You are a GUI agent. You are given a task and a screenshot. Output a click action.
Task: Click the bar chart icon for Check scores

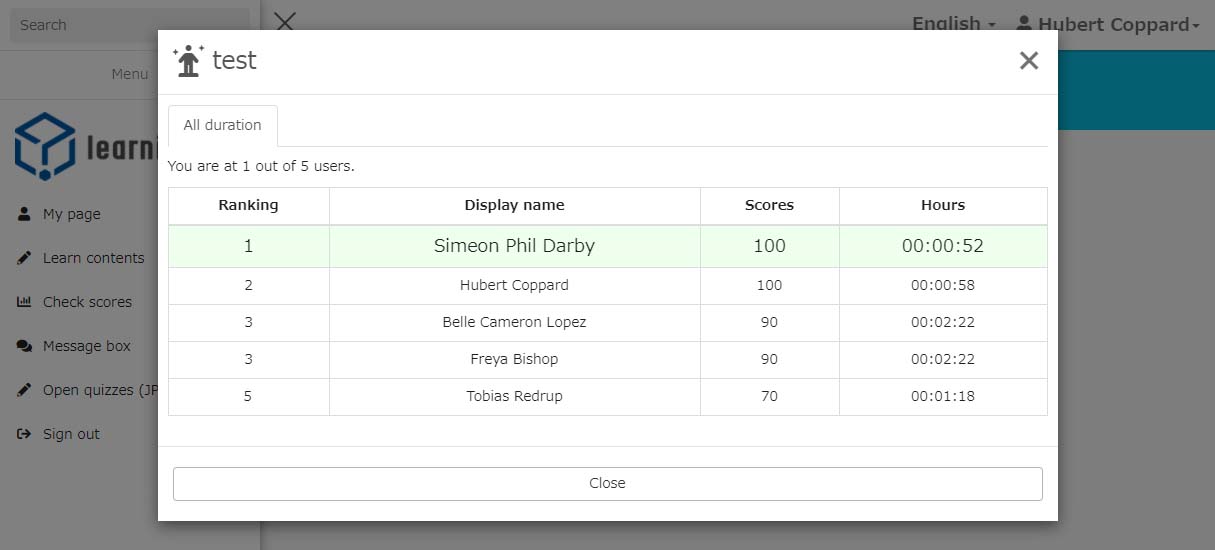point(24,302)
